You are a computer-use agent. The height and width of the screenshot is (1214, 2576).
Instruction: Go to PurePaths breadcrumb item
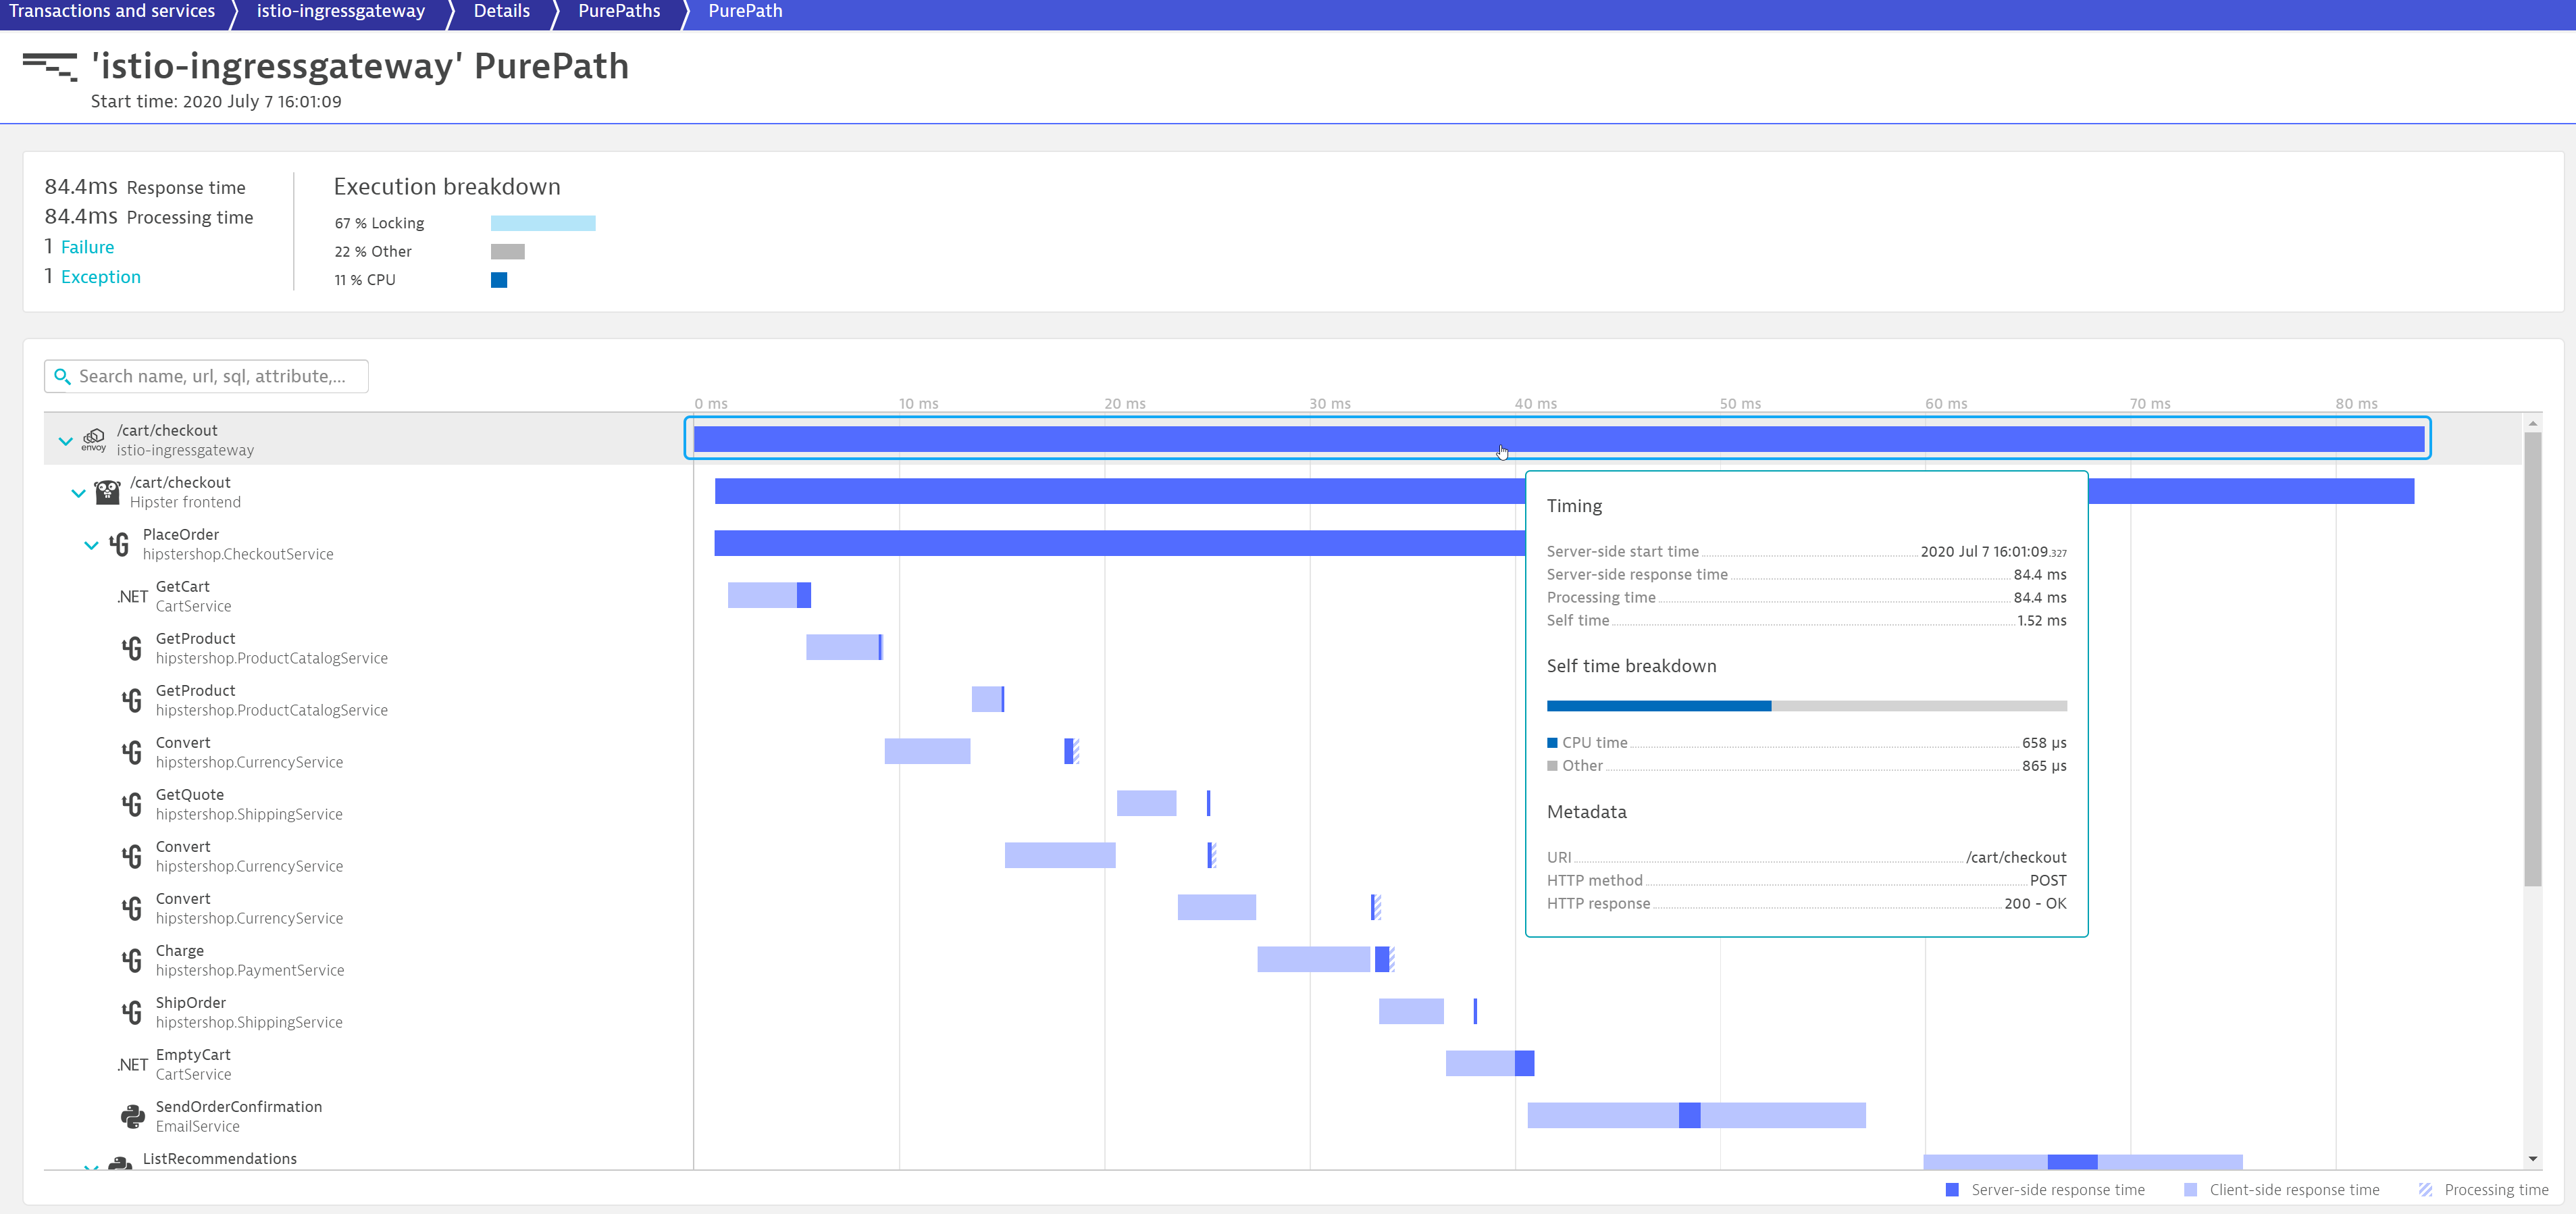coord(618,11)
